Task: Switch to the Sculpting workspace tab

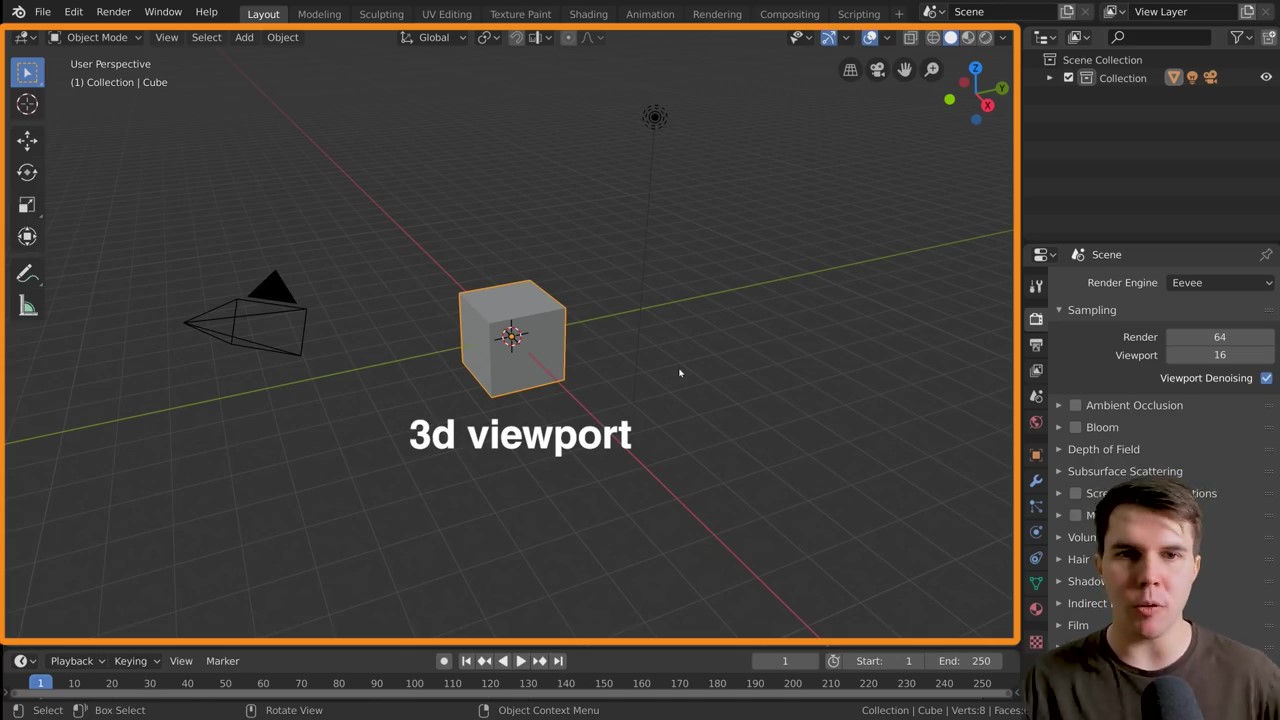Action: tap(381, 14)
